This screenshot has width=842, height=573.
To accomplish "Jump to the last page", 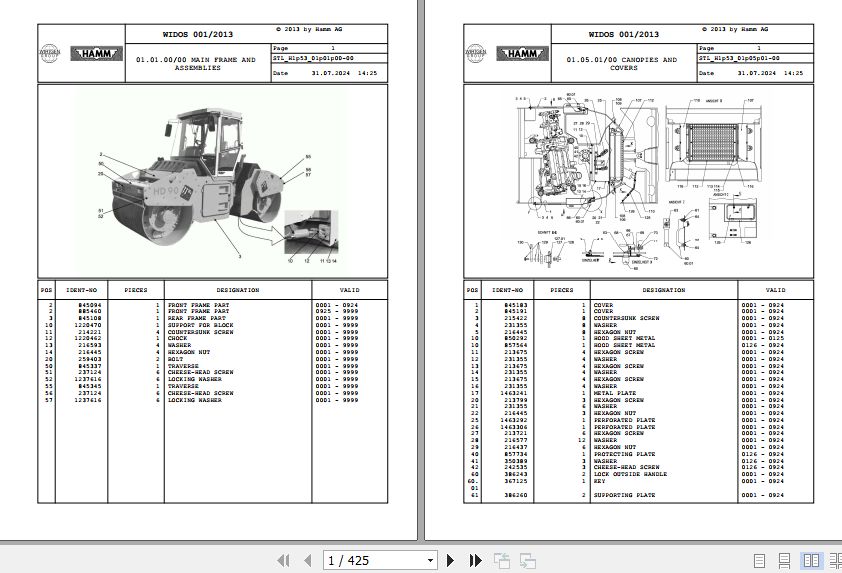I will pyautogui.click(x=475, y=561).
